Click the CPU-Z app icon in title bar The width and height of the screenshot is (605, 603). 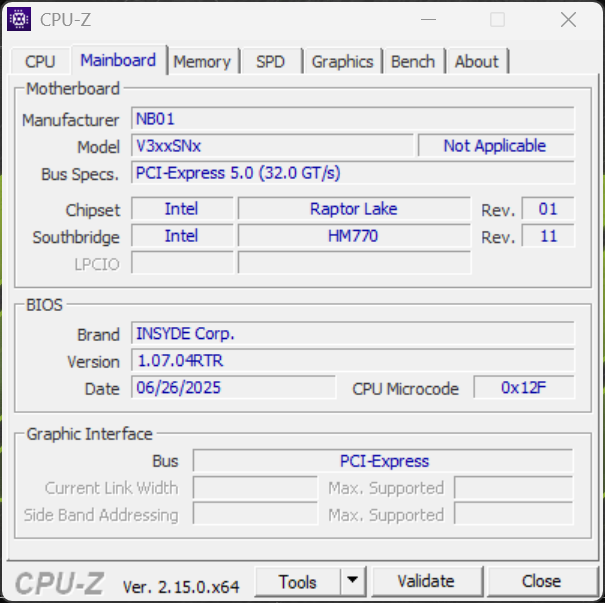click(19, 19)
